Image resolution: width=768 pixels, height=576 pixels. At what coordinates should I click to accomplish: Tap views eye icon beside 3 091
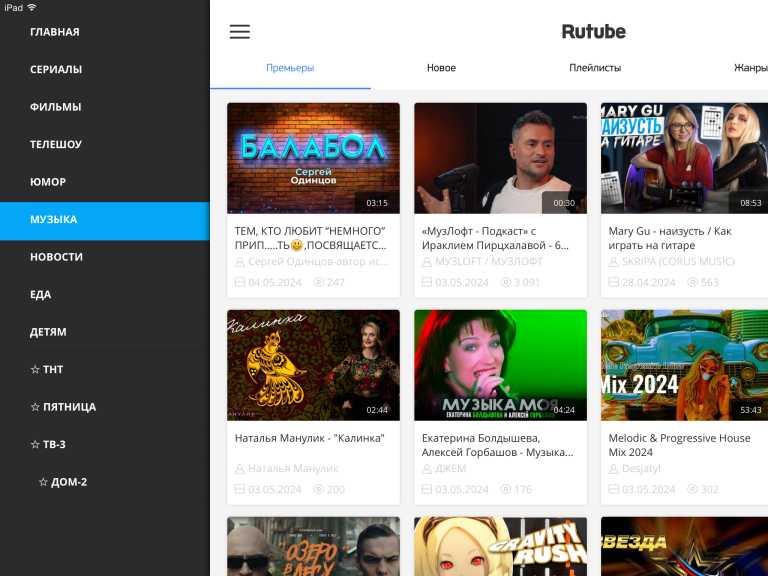coord(505,282)
